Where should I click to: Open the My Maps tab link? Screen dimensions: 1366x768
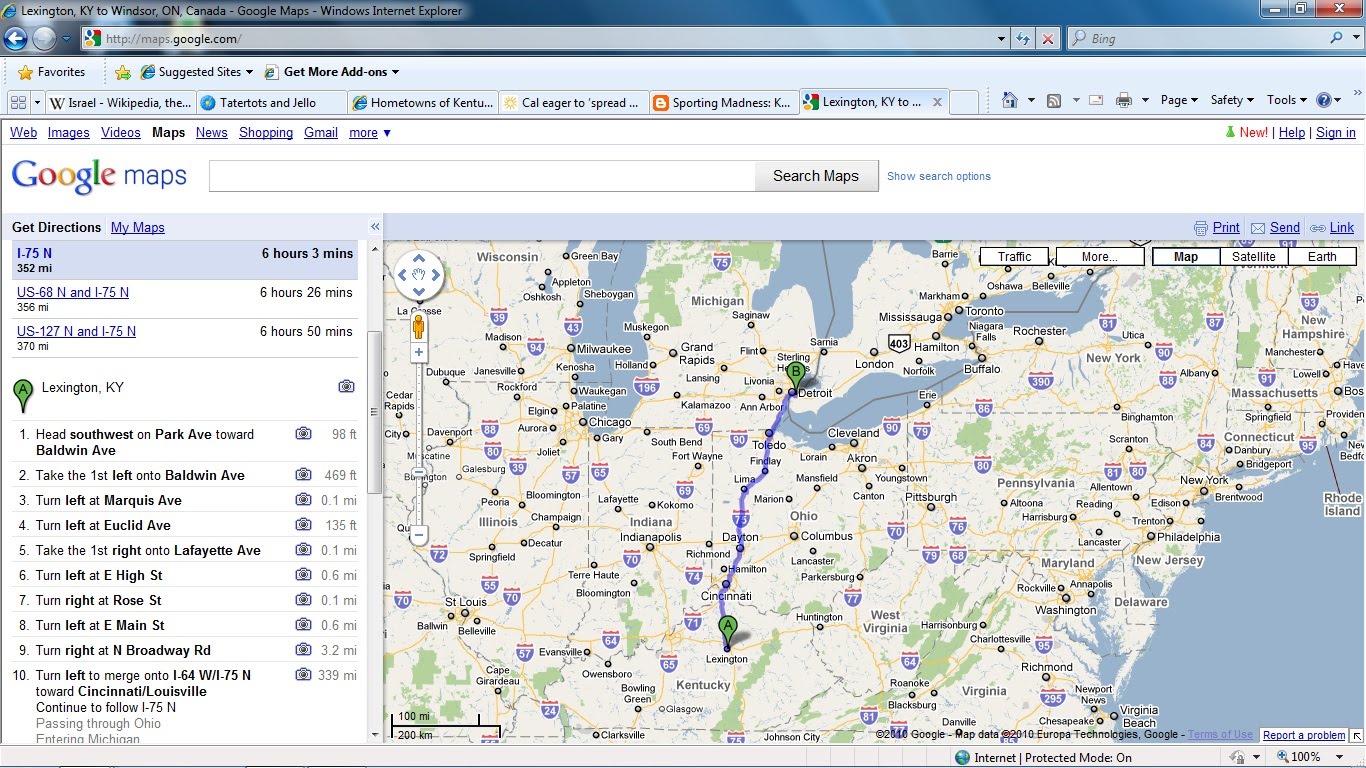[x=137, y=227]
